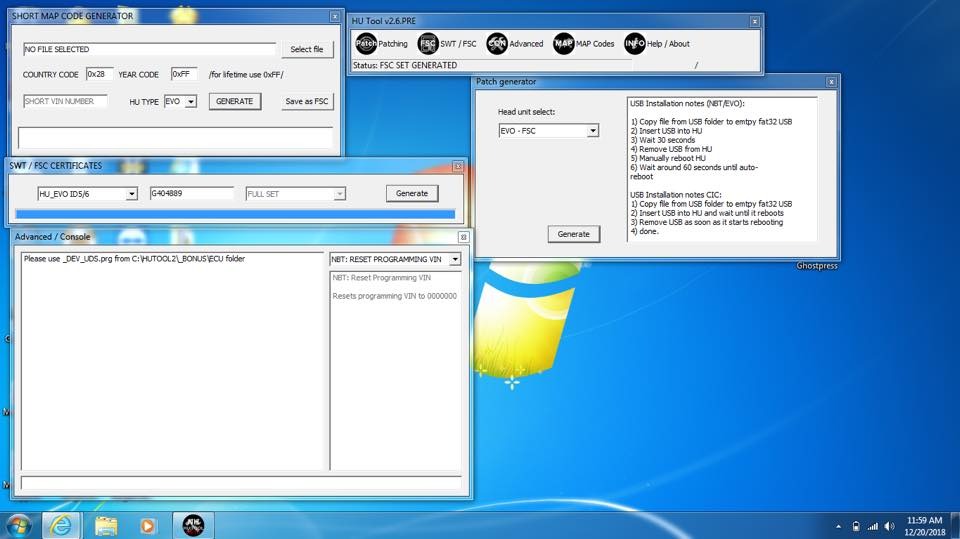This screenshot has width=960, height=539.
Task: Click the YEAR CODE 0xFF field
Action: 184,74
